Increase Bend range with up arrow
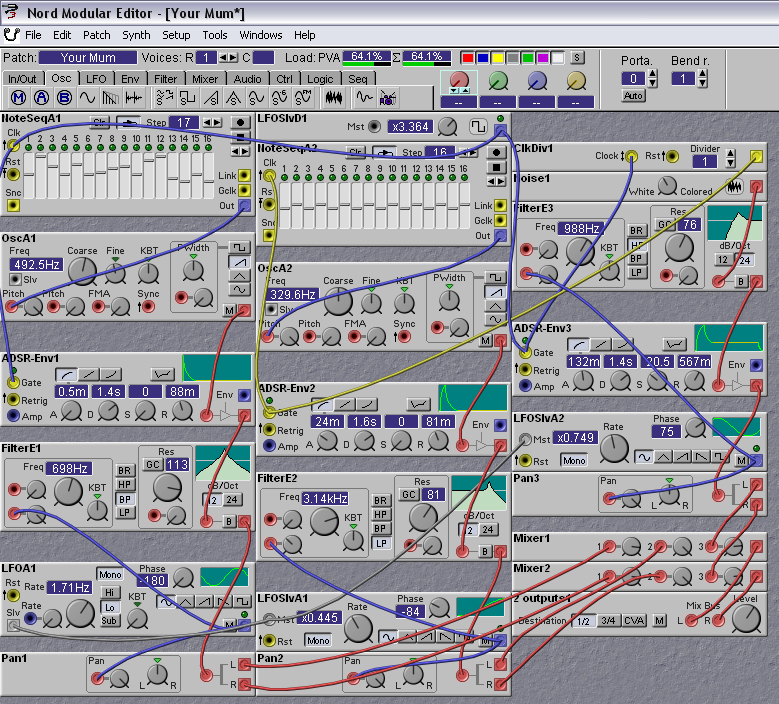Viewport: 779px width, 704px height. [702, 74]
